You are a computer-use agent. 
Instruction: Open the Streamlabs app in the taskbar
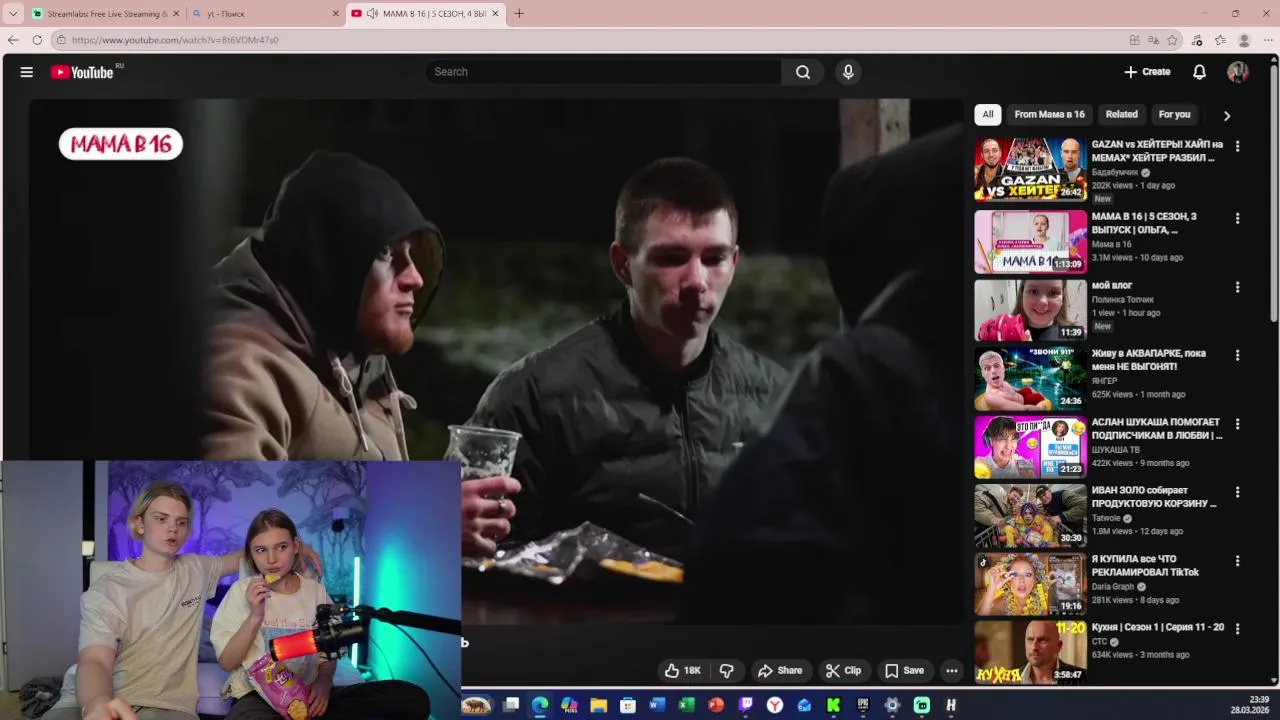click(x=922, y=705)
